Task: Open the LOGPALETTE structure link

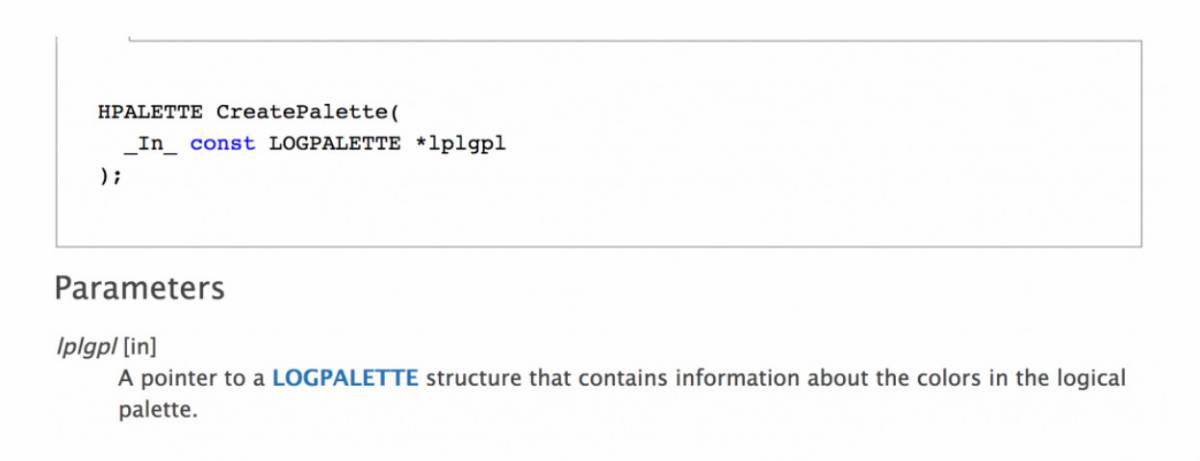Action: tap(345, 379)
